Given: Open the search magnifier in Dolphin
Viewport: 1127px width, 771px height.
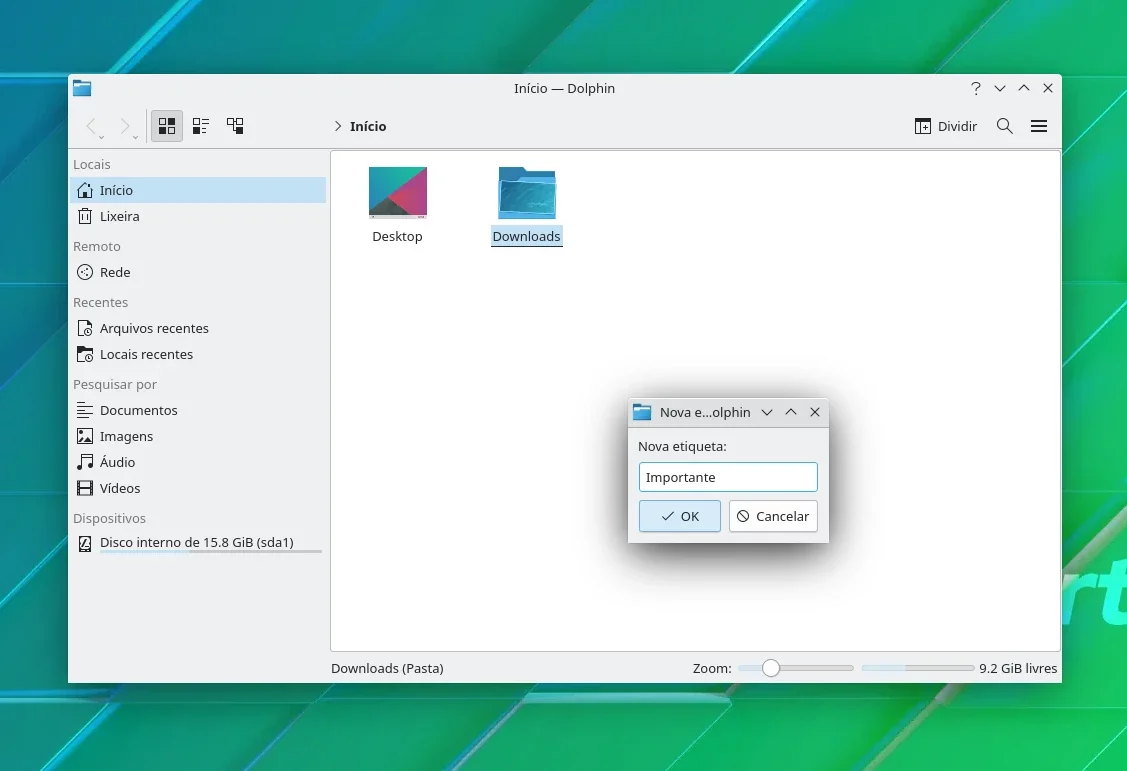Looking at the screenshot, I should [x=1005, y=126].
